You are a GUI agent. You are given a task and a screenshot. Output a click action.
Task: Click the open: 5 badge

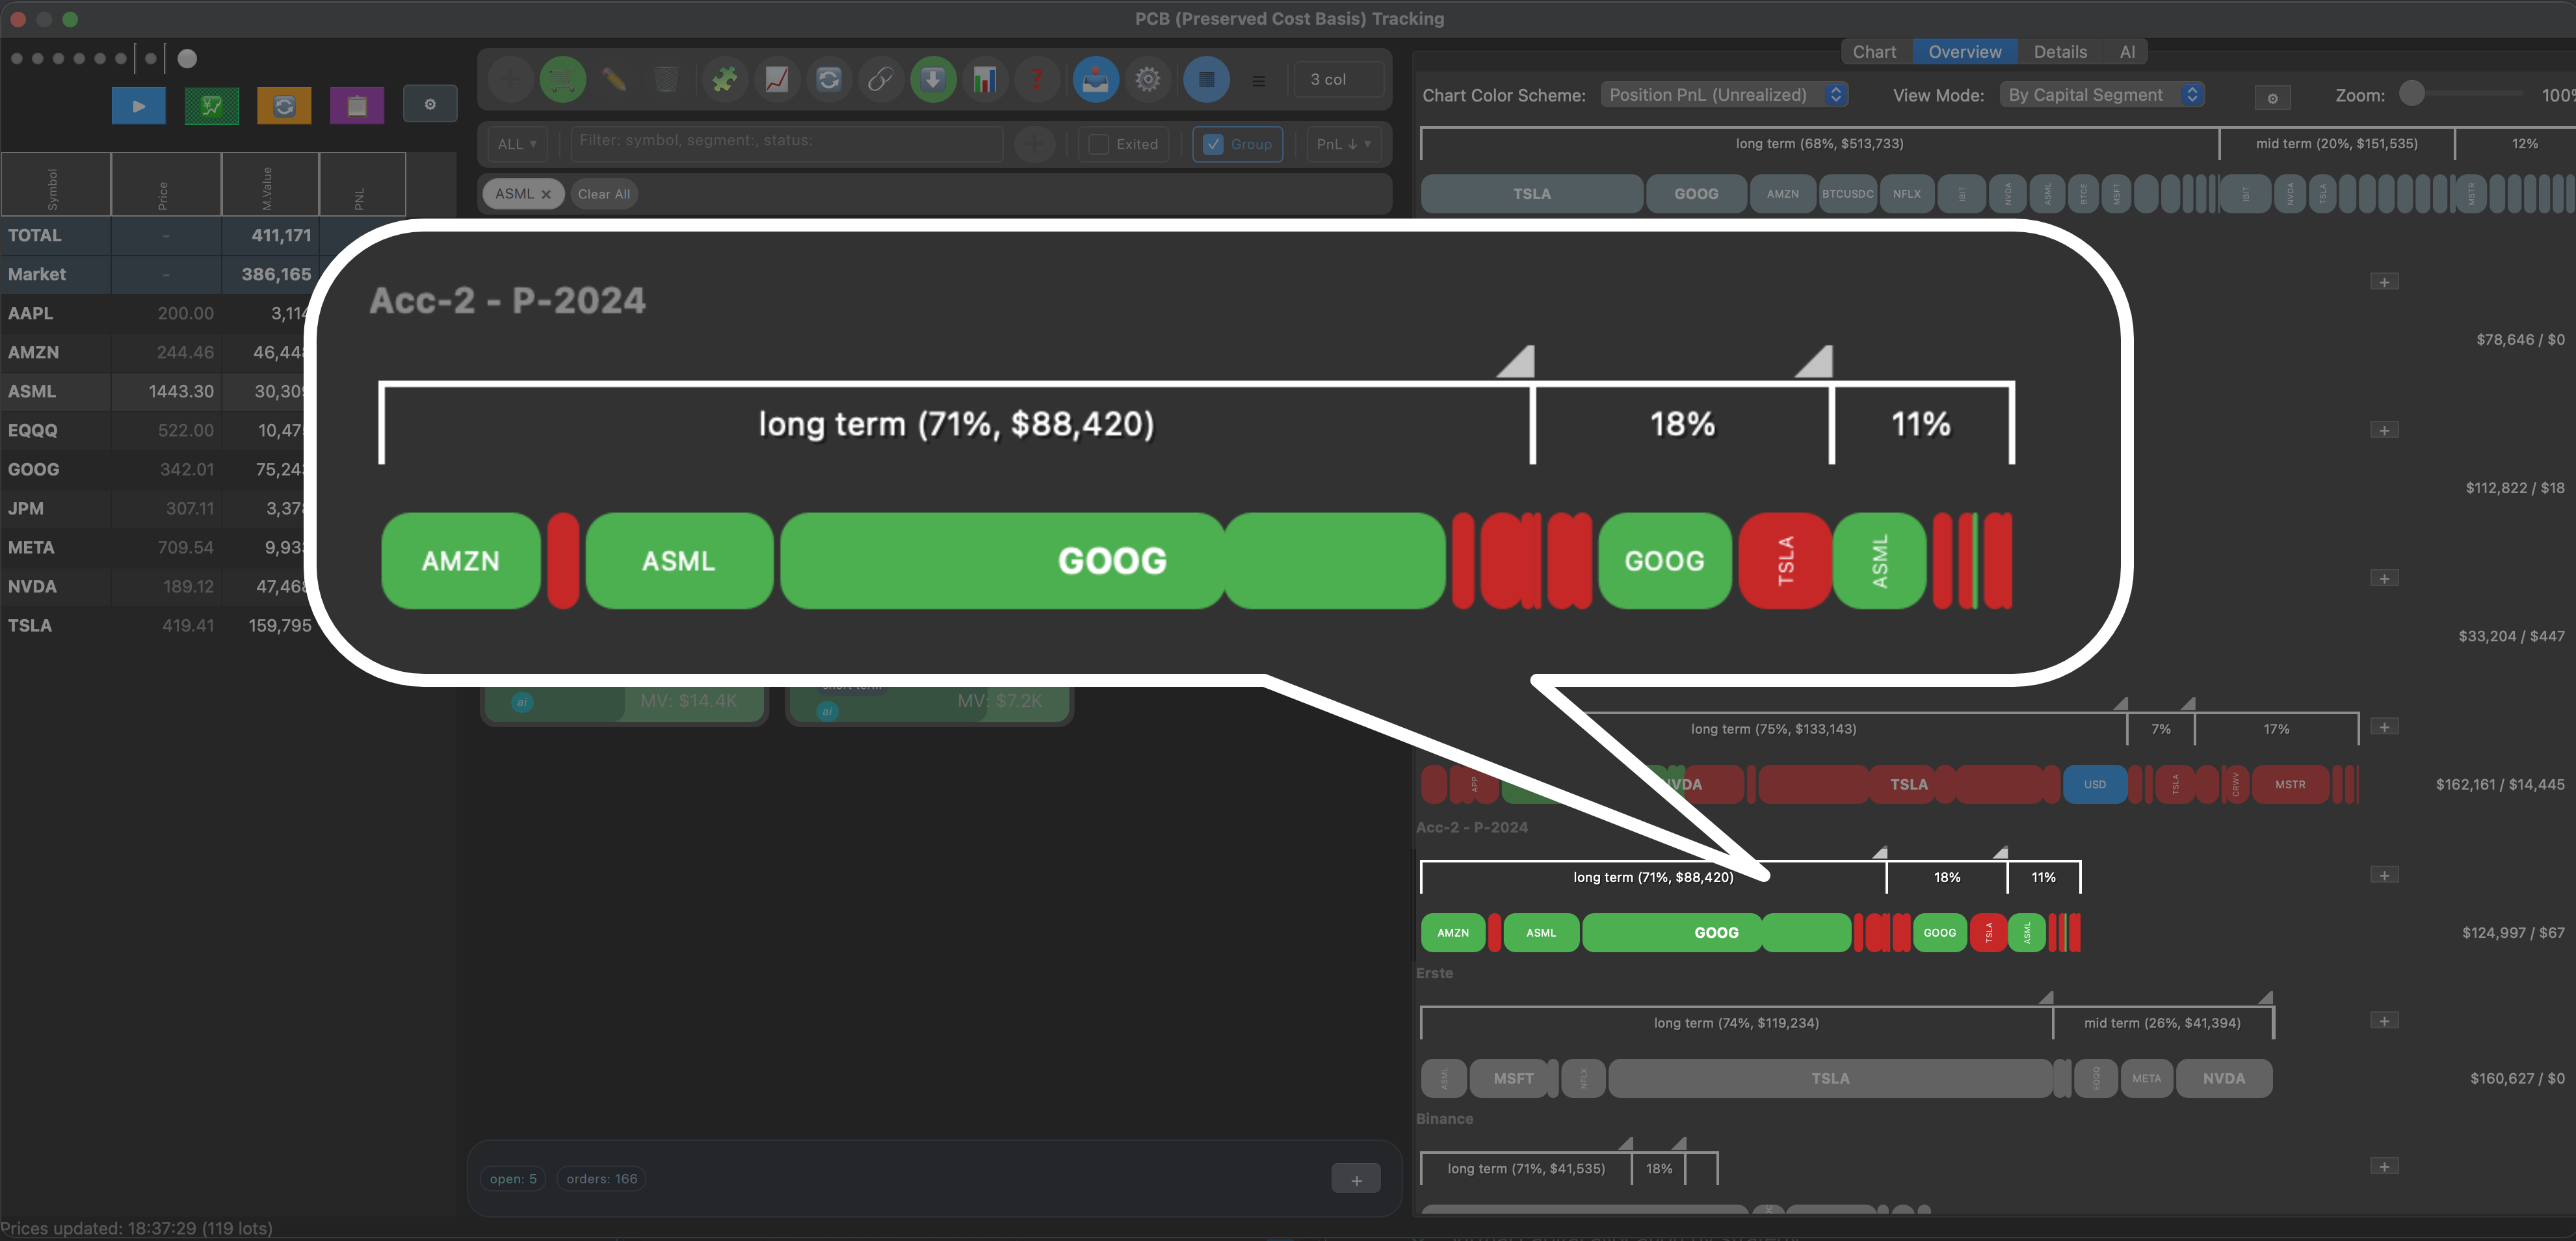[513, 1179]
